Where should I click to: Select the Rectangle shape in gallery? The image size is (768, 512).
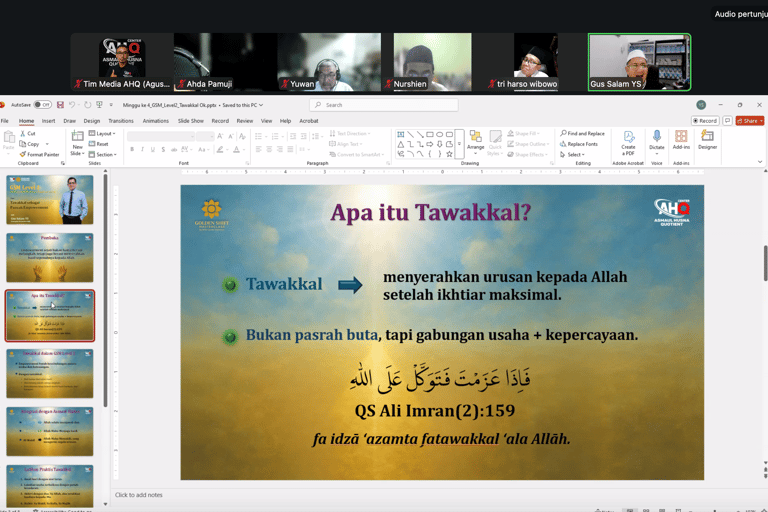(x=430, y=134)
